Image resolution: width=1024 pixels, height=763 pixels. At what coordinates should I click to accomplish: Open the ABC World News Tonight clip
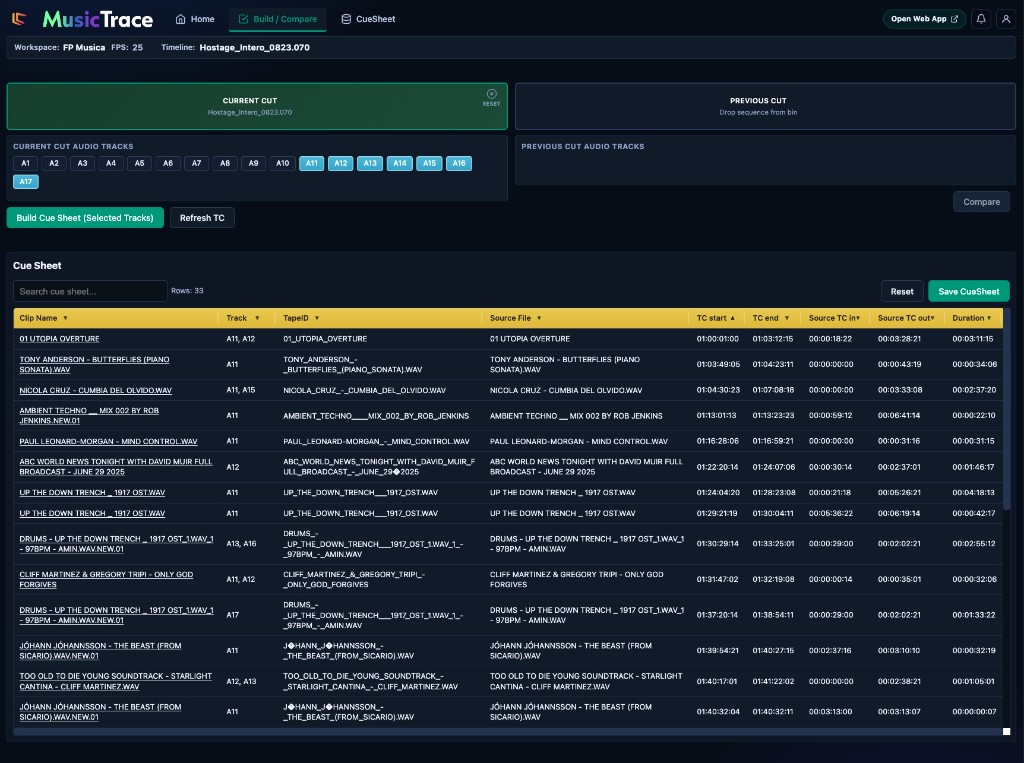(x=116, y=466)
